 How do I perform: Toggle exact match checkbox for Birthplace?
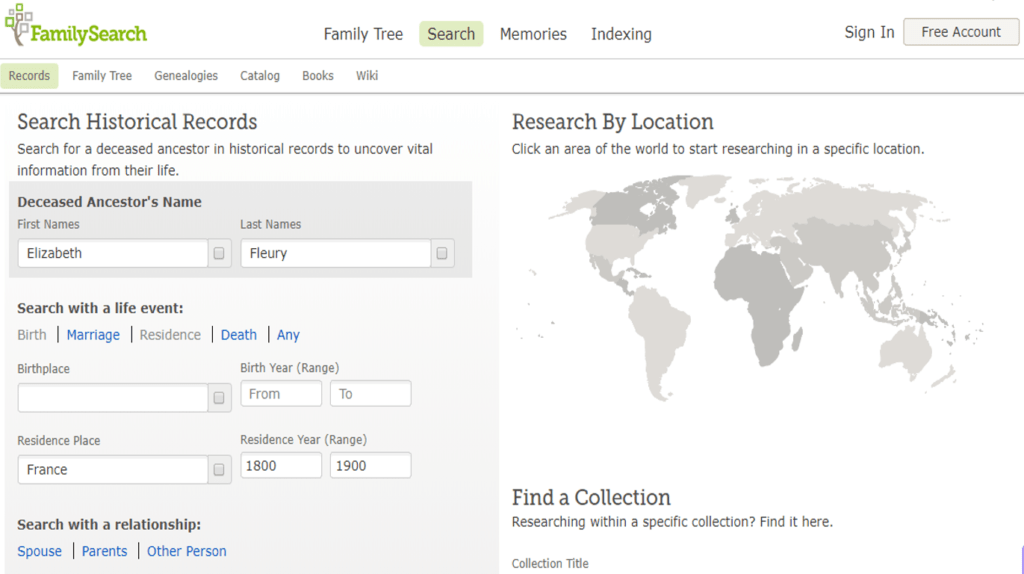219,398
